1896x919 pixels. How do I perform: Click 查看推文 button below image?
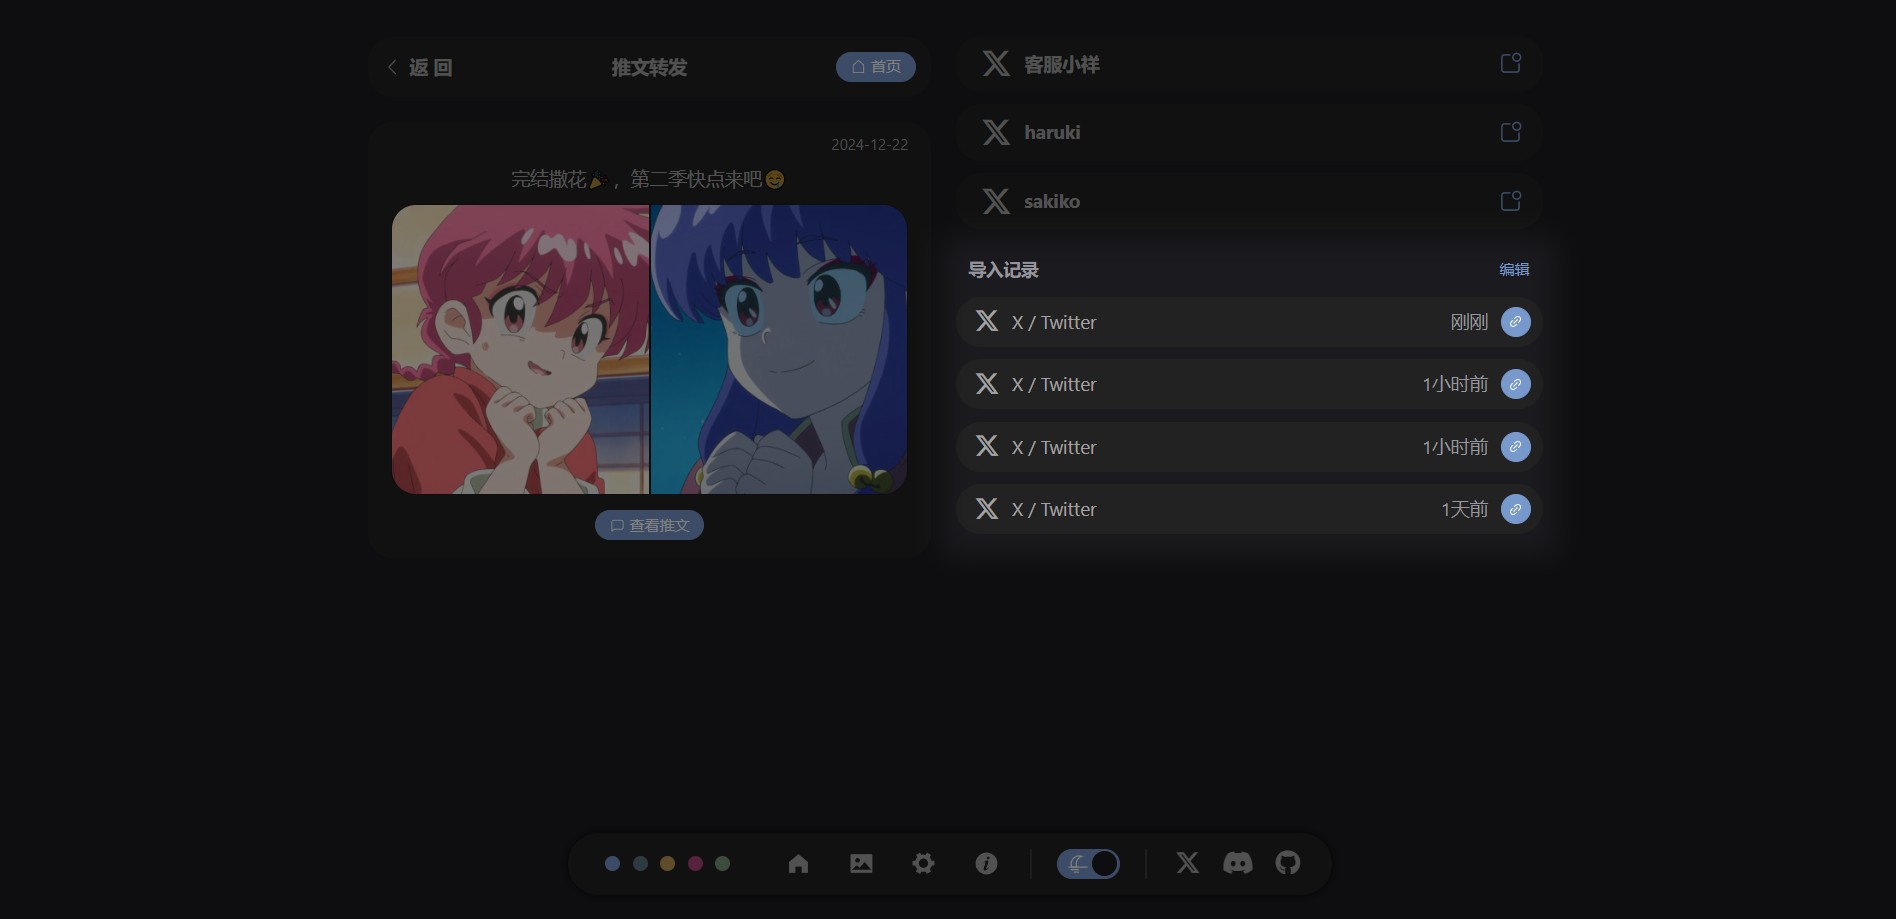[649, 526]
